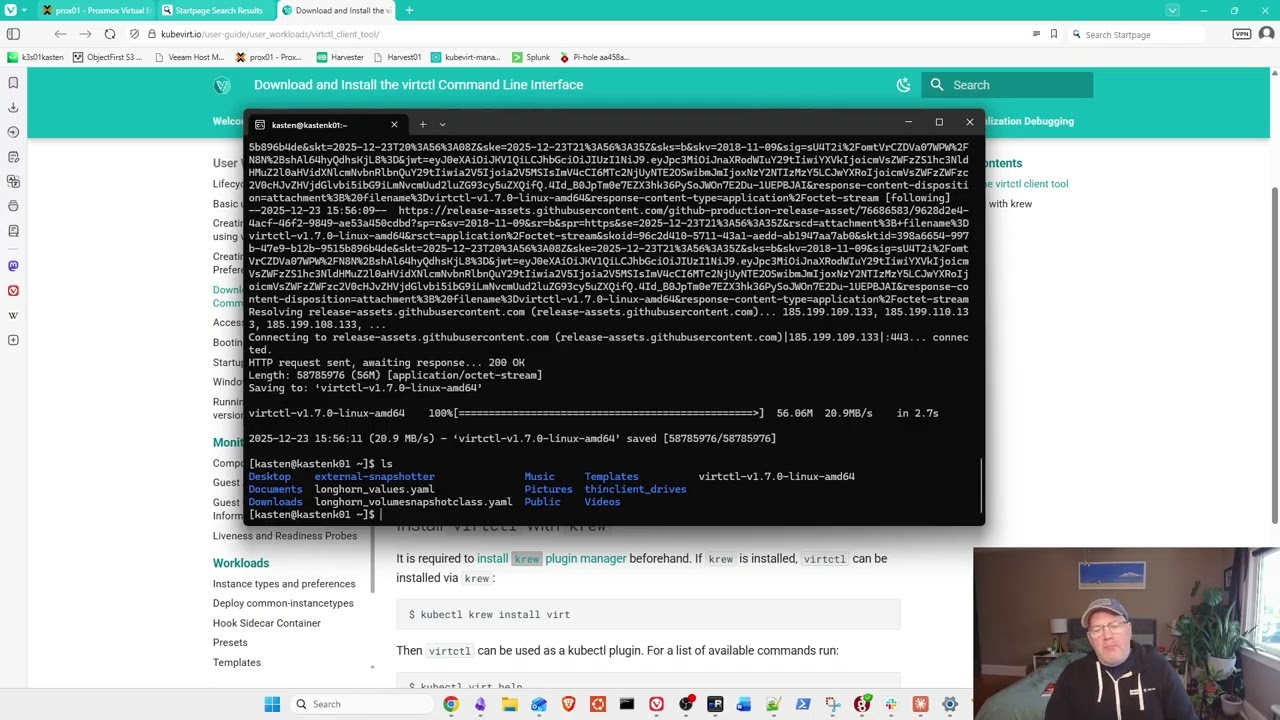This screenshot has height=720, width=1280.
Task: Toggle the browser side panel button
Action: (x=13, y=34)
